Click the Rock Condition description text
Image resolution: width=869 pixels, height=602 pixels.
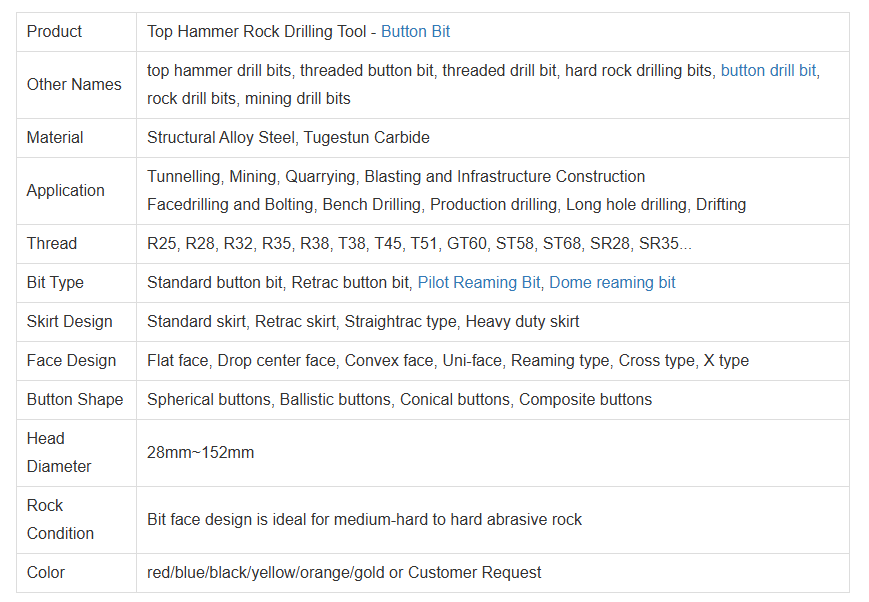pyautogui.click(x=364, y=519)
